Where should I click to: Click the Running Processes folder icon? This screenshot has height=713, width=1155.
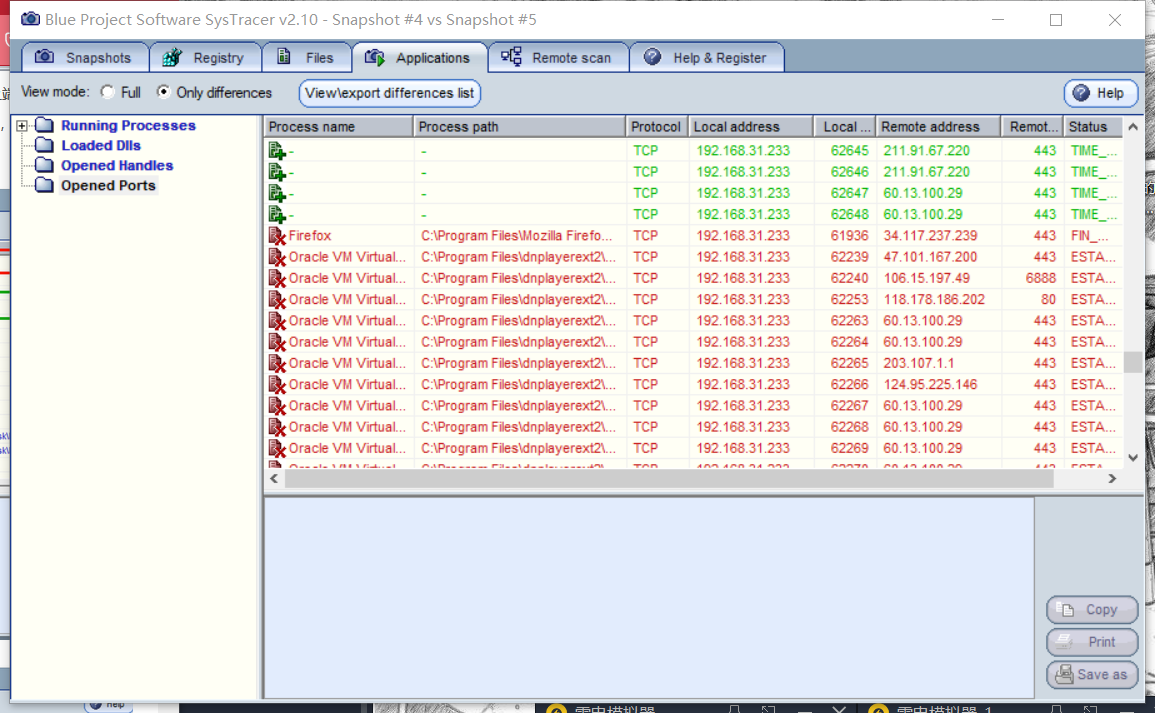pos(44,125)
